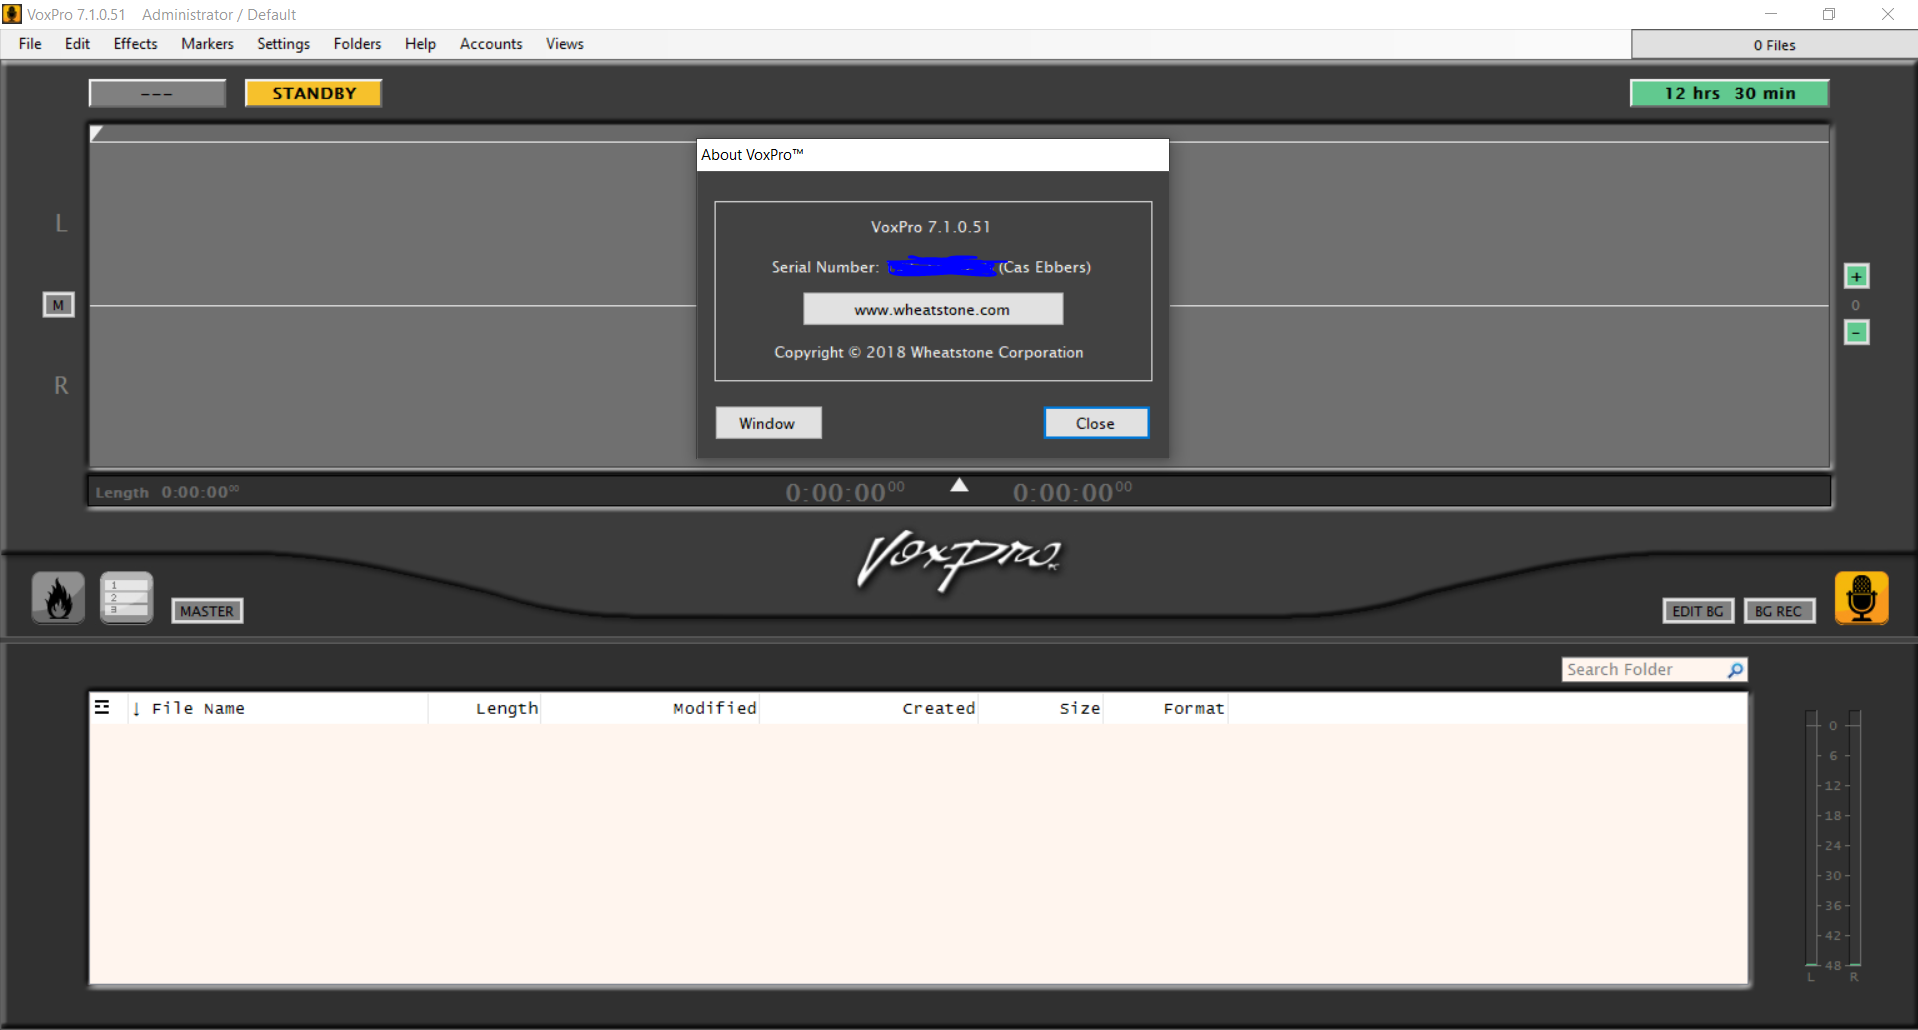Close the VoxPro application window
The width and height of the screenshot is (1918, 1030).
tap(1888, 14)
